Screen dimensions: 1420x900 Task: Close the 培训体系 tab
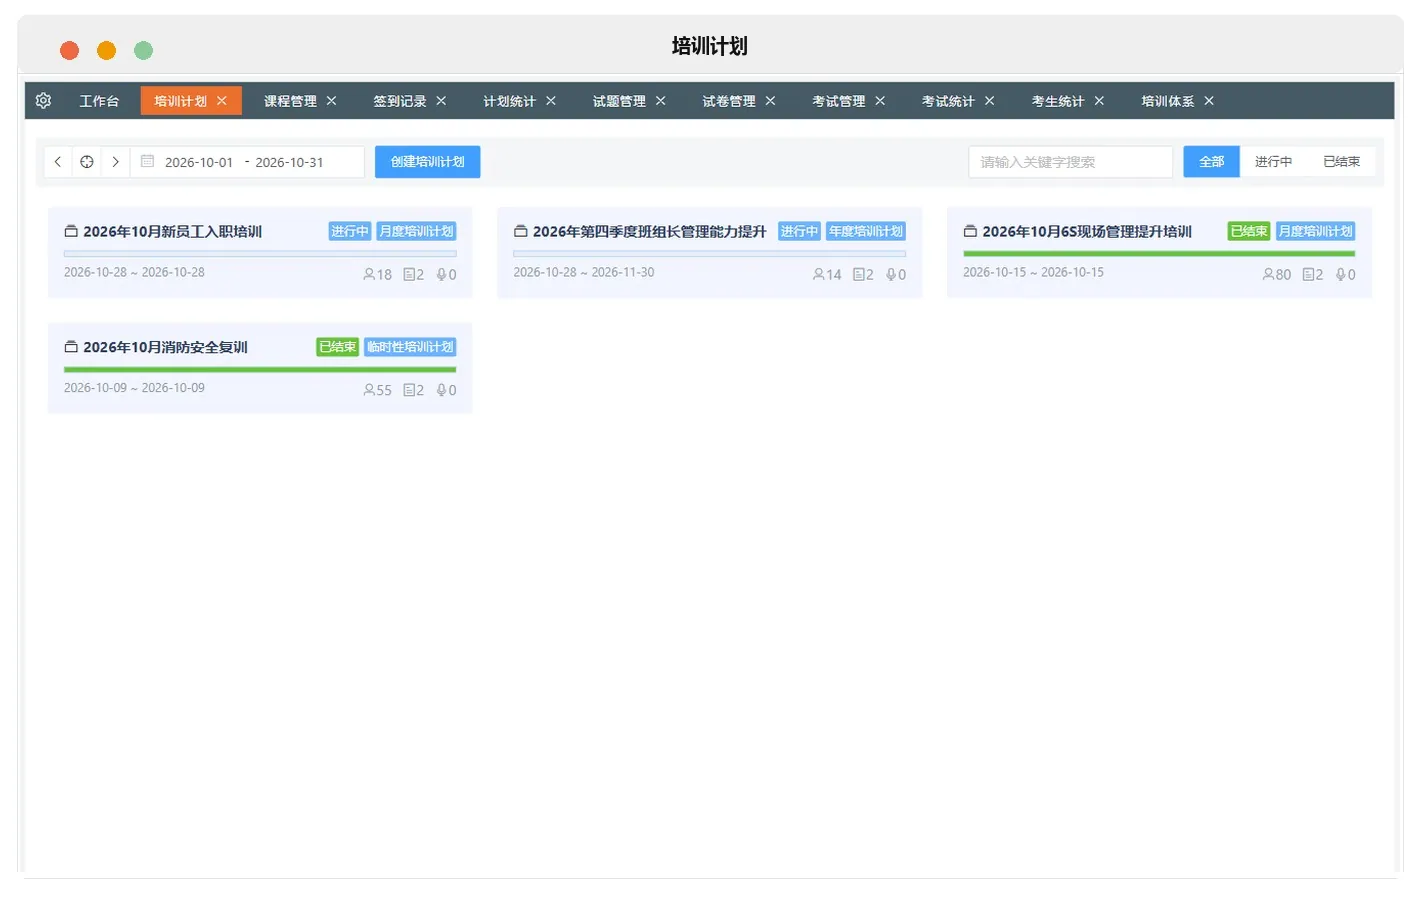1209,101
